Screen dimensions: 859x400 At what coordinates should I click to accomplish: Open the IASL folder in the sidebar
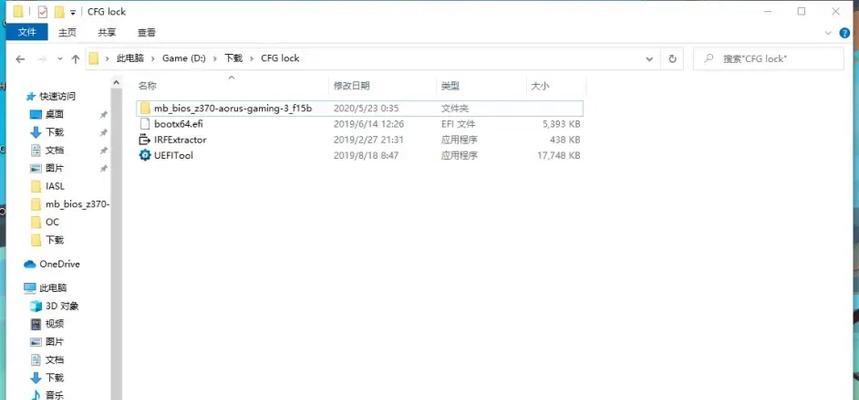point(55,186)
